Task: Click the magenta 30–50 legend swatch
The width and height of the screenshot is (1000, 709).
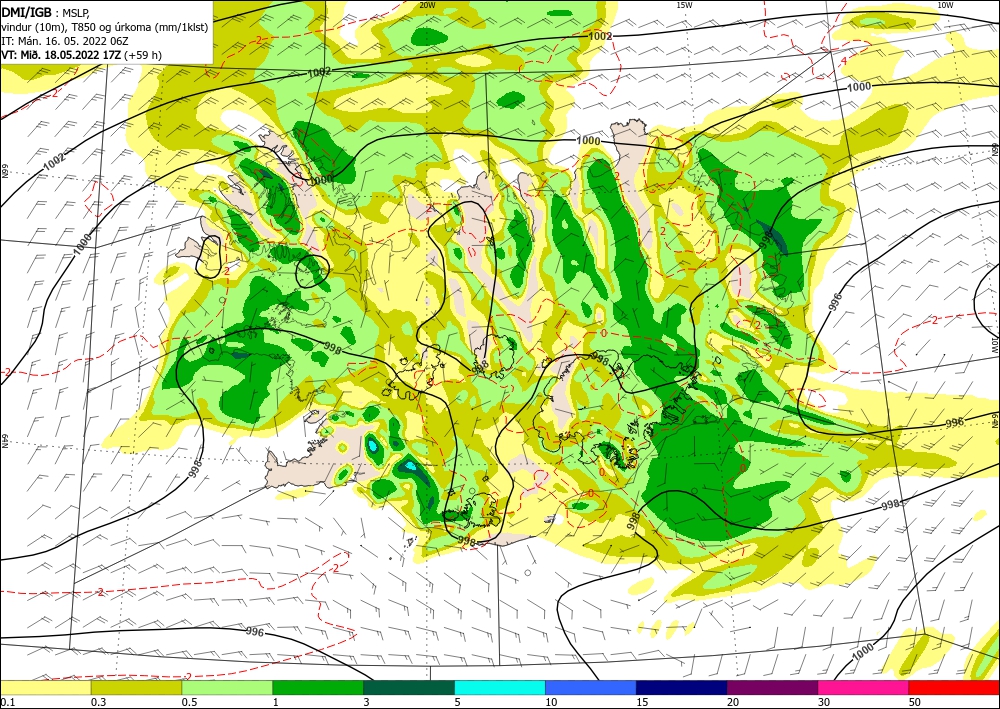Action: [x=864, y=688]
